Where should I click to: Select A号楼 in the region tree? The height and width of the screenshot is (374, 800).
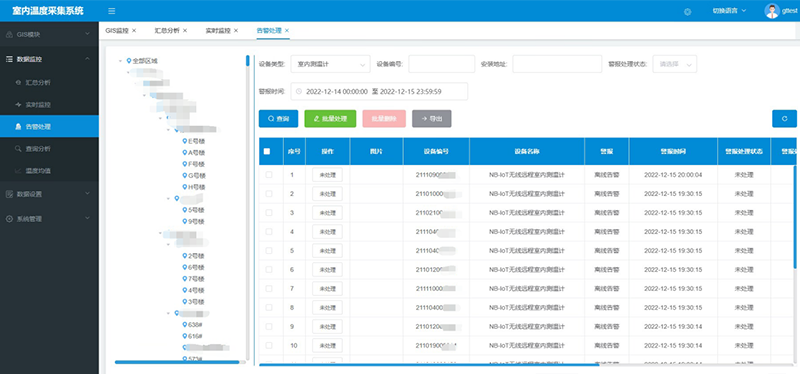pos(196,153)
